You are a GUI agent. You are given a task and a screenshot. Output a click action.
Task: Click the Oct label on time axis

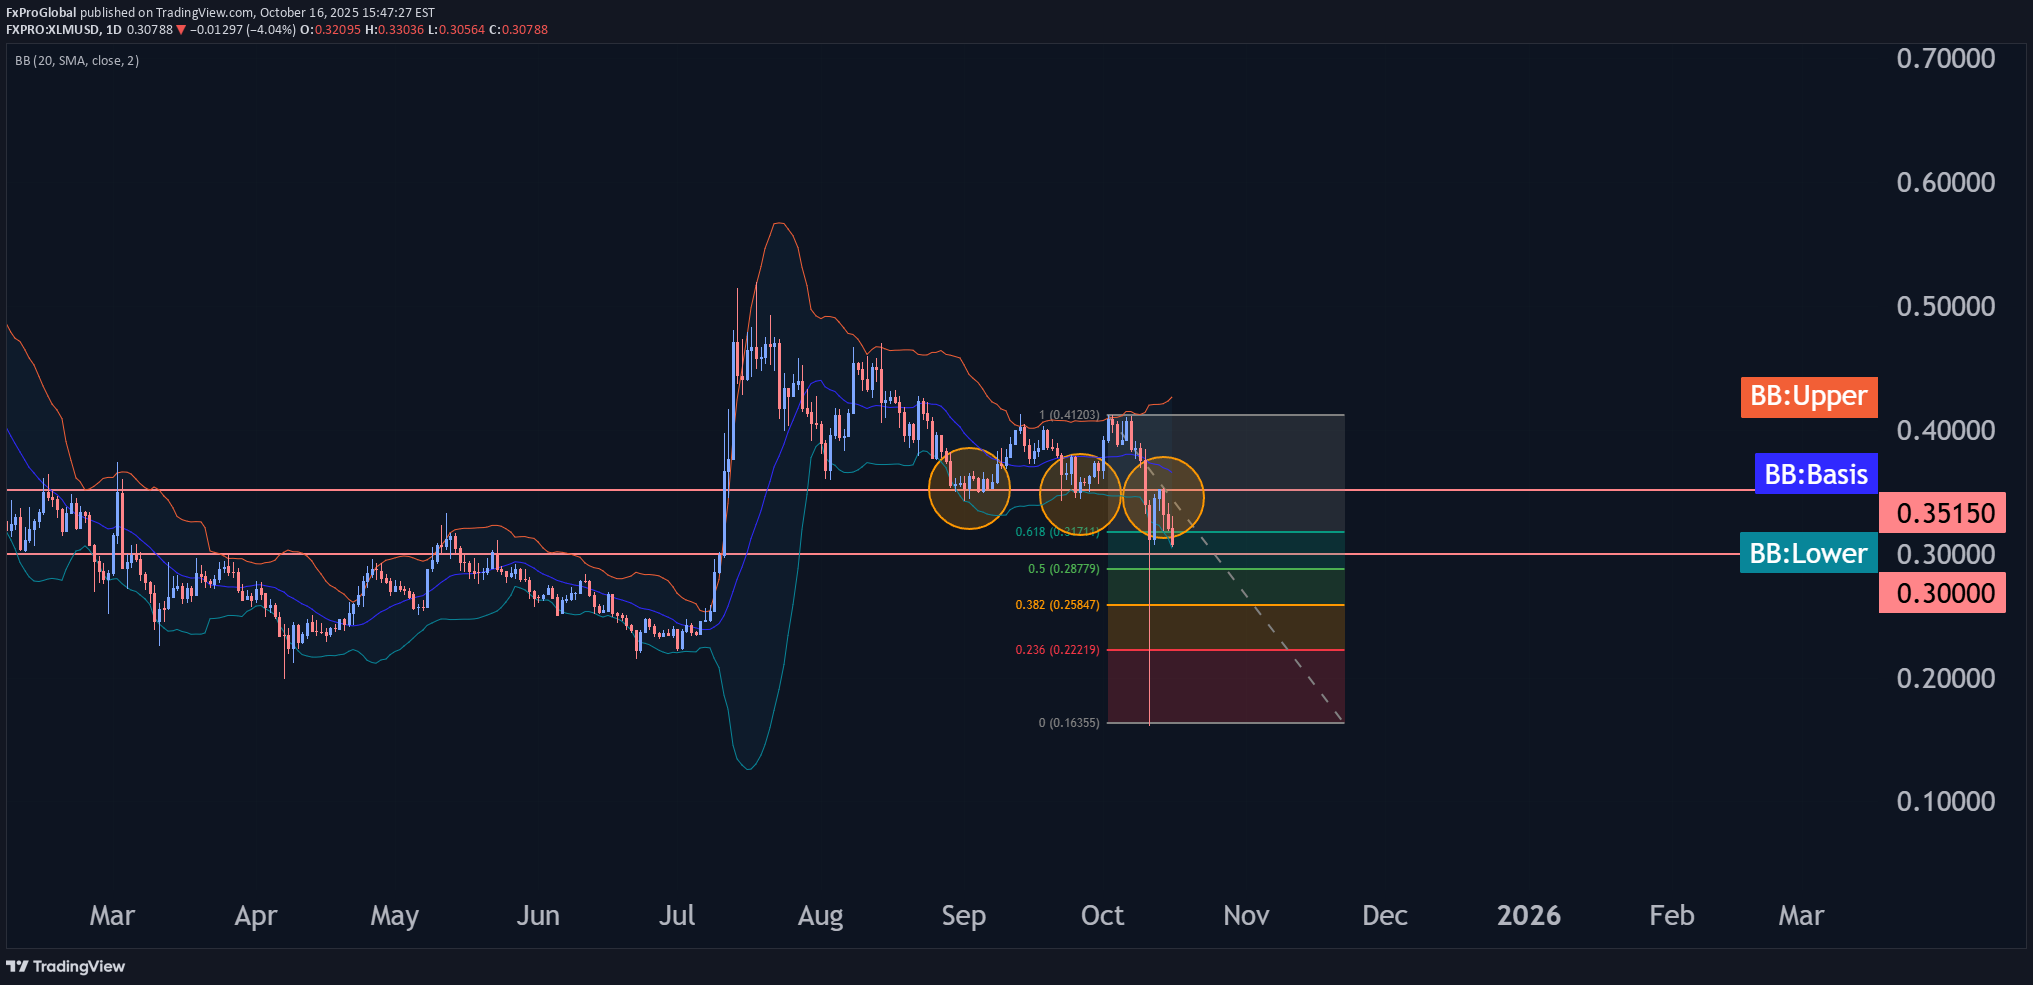(x=1102, y=915)
